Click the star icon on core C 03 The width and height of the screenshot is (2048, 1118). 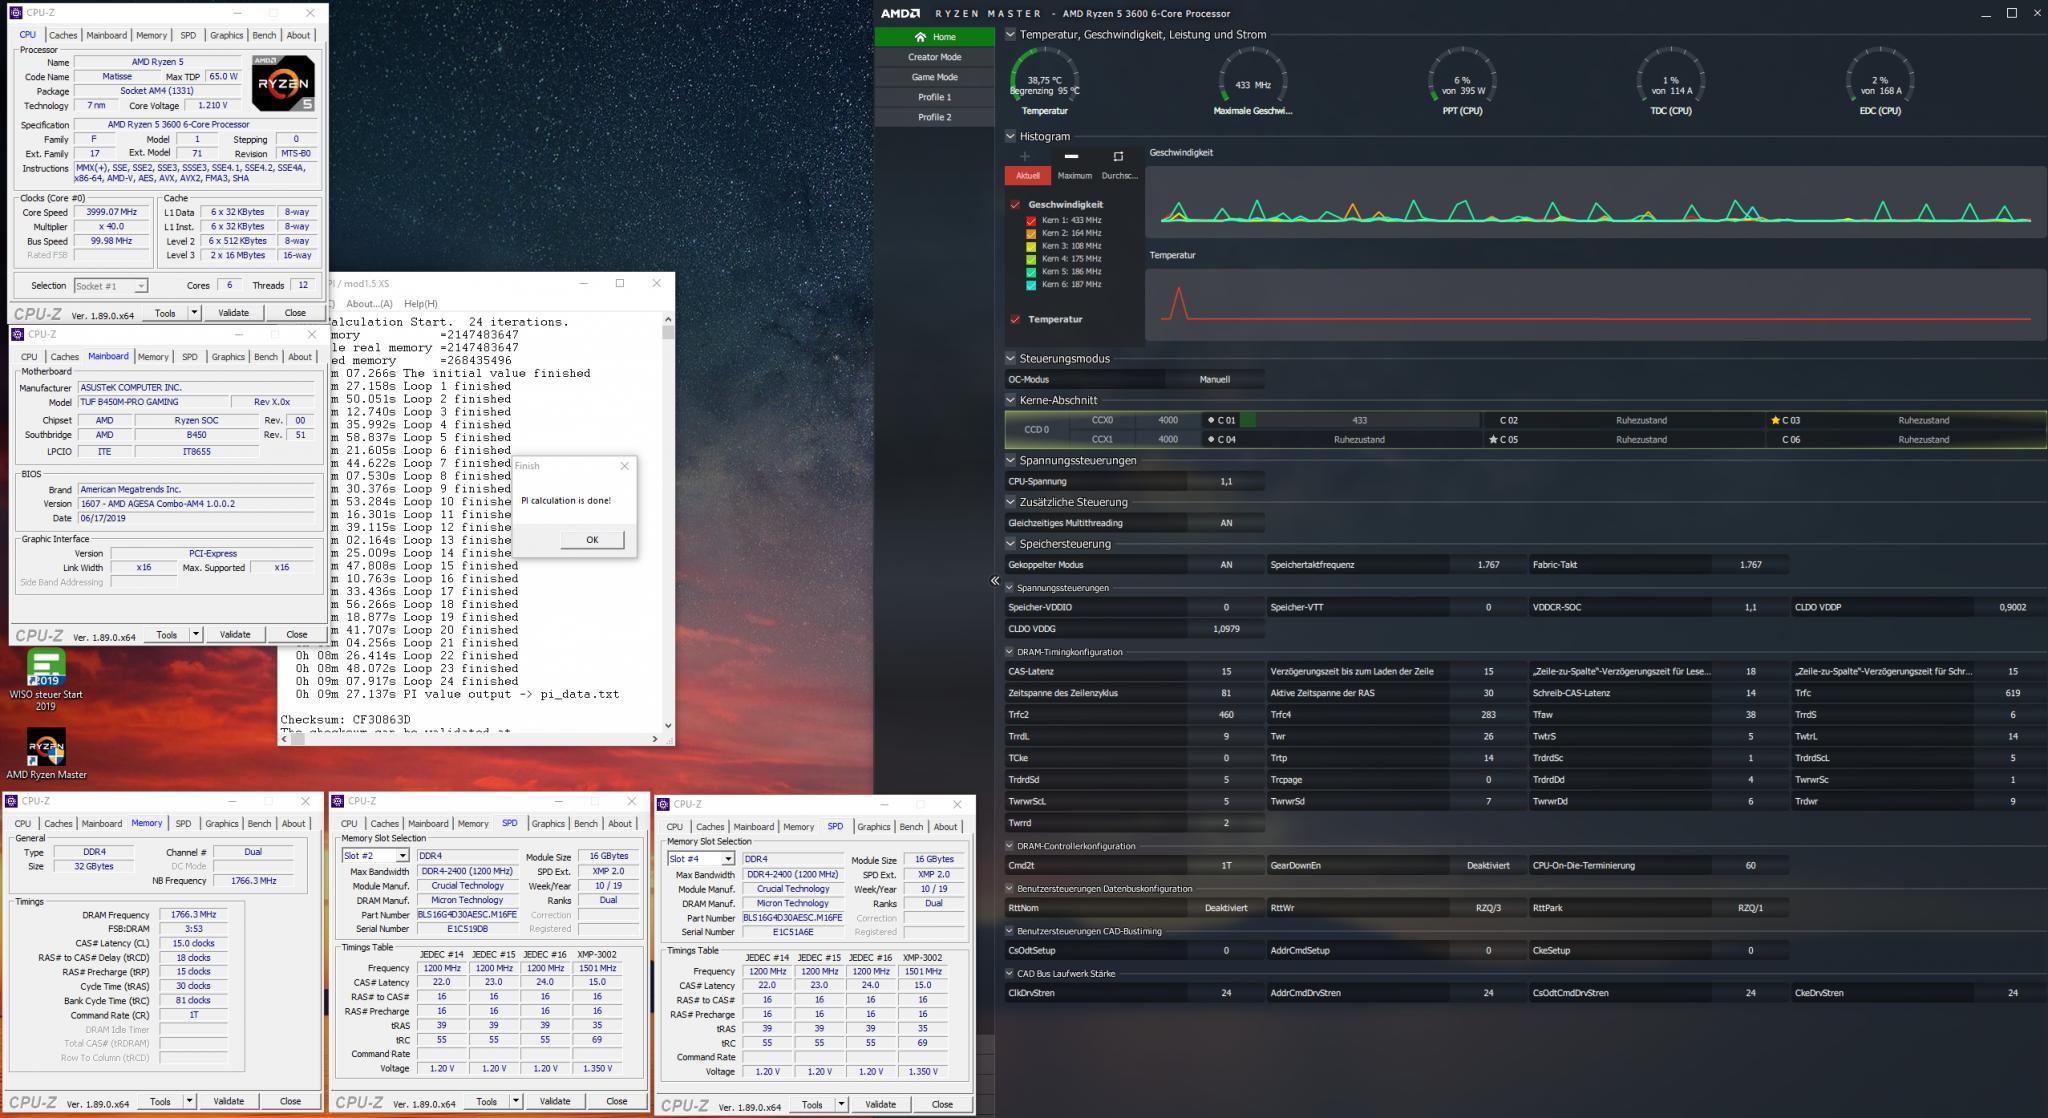tap(1775, 421)
